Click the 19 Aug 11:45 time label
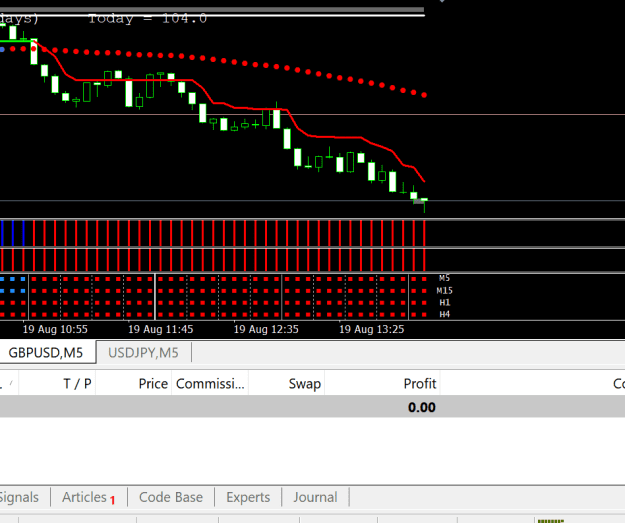Viewport: 625px width, 523px height. pyautogui.click(x=161, y=329)
